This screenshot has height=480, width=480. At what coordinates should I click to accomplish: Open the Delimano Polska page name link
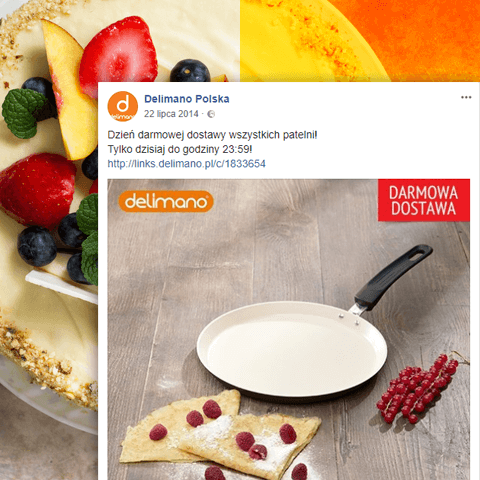(187, 99)
